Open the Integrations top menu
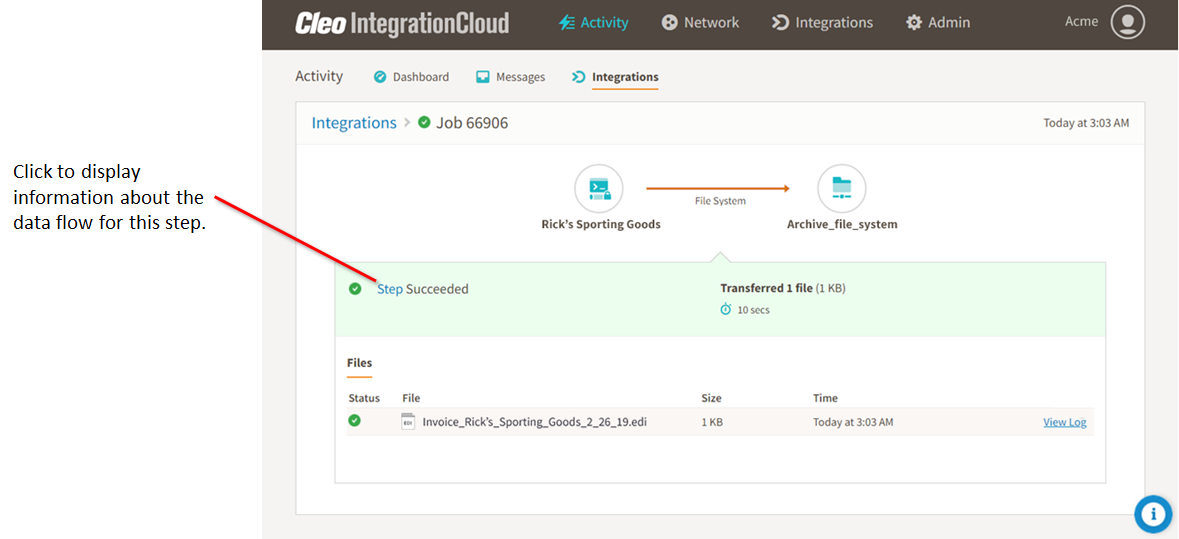1179x539 pixels. pos(822,22)
